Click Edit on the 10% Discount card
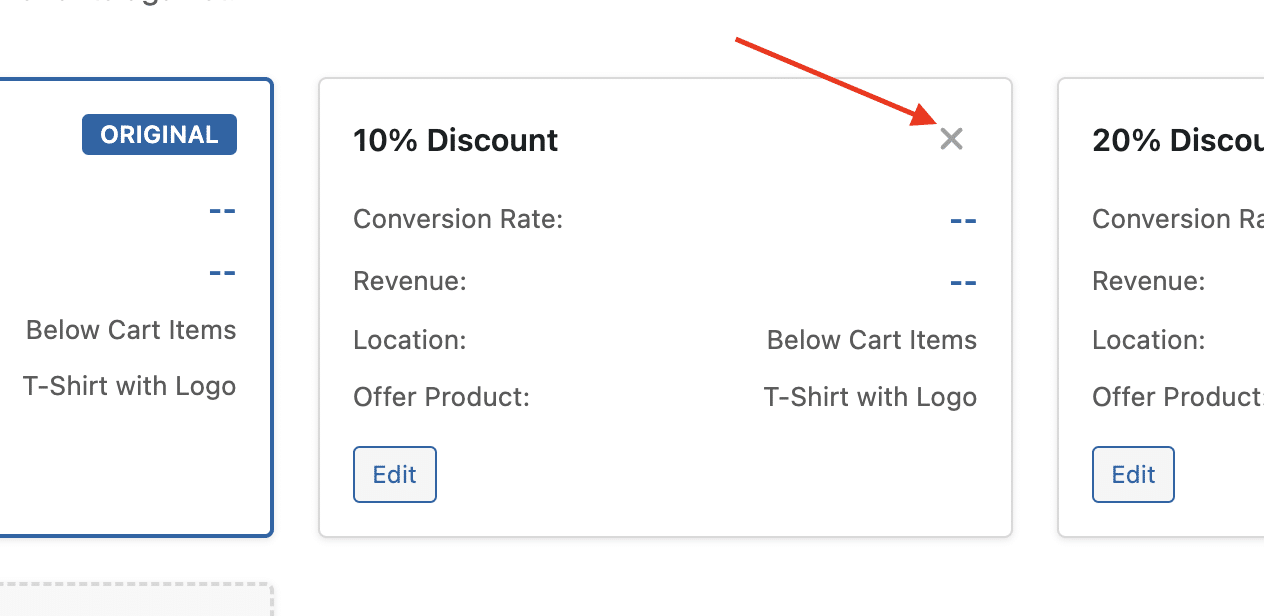Viewport: 1264px width, 616px height. click(x=395, y=474)
